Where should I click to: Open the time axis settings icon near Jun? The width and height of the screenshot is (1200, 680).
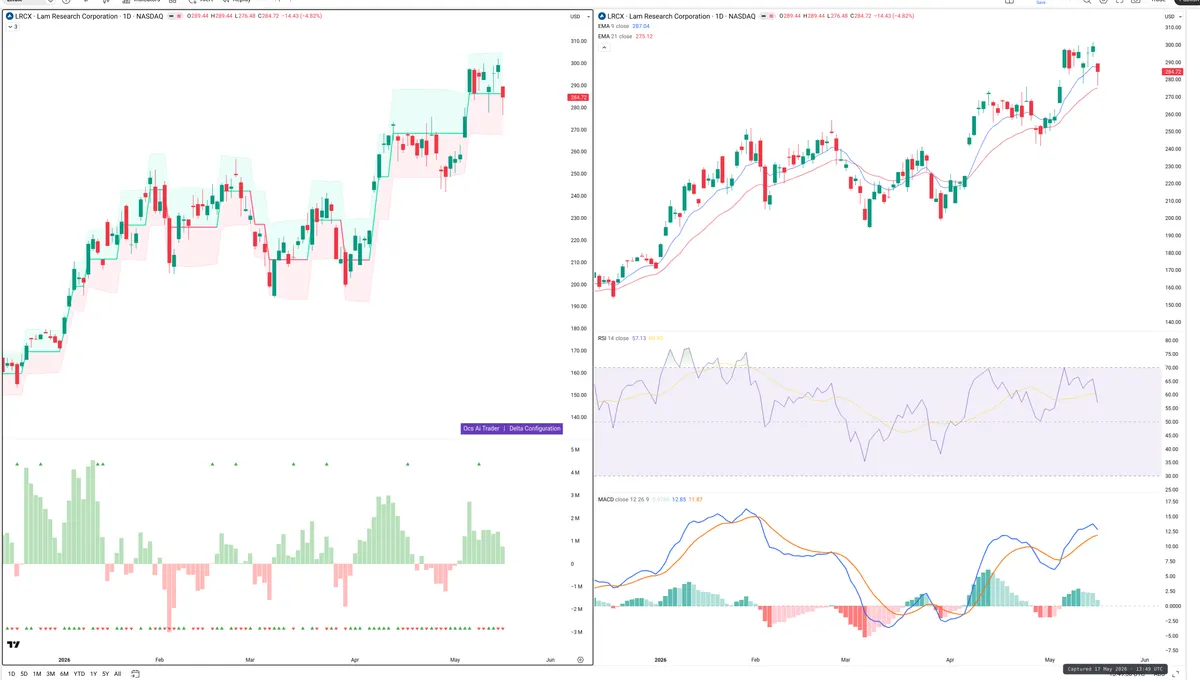580,660
